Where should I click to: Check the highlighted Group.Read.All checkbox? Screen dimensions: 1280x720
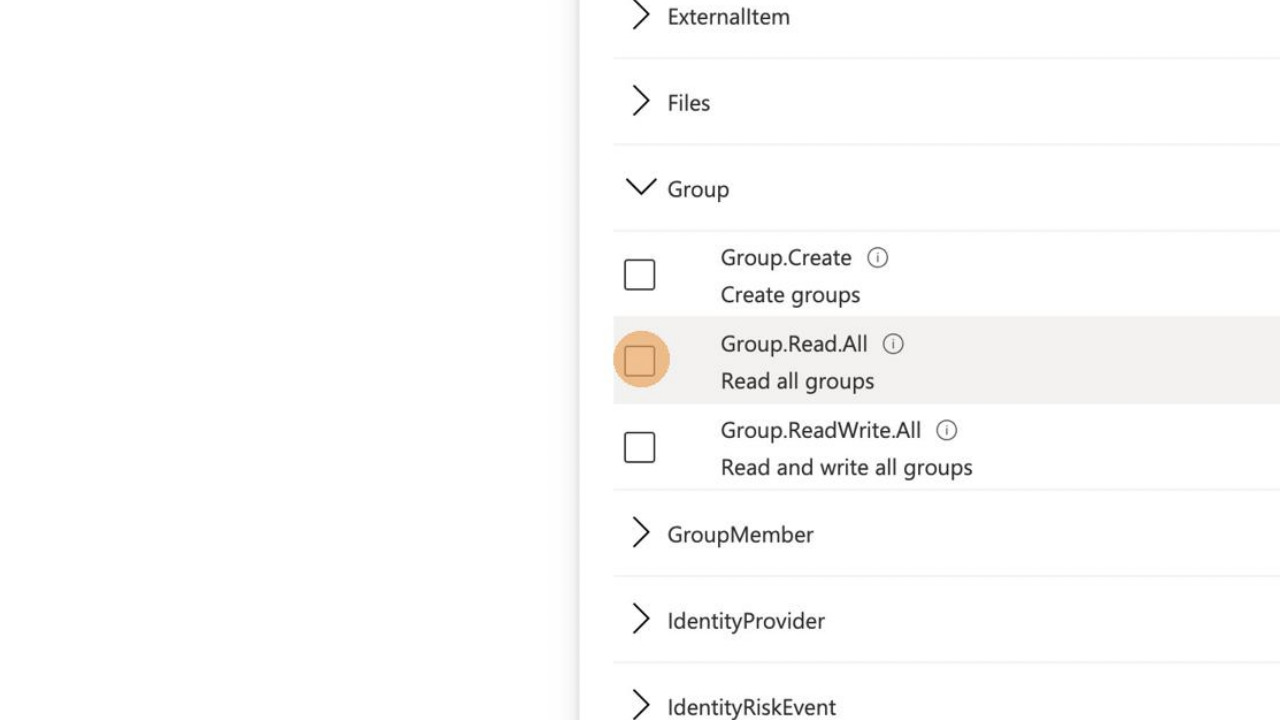[640, 360]
